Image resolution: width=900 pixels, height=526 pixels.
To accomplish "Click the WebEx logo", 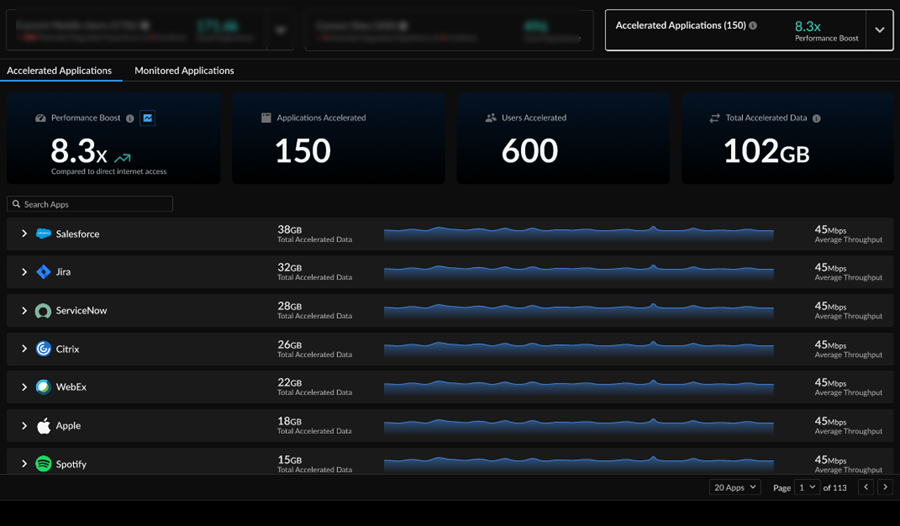I will [x=43, y=387].
